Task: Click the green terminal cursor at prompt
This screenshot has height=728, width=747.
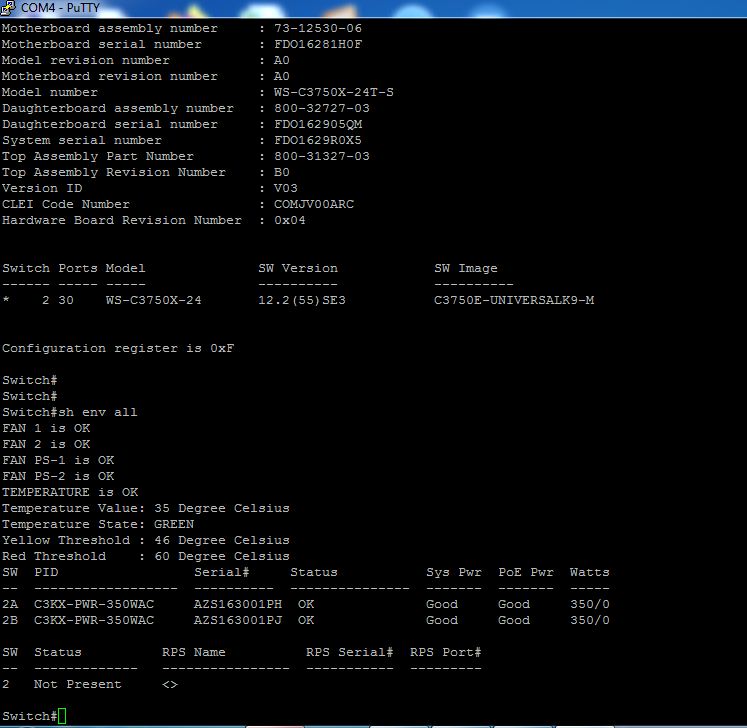Action: pos(62,716)
